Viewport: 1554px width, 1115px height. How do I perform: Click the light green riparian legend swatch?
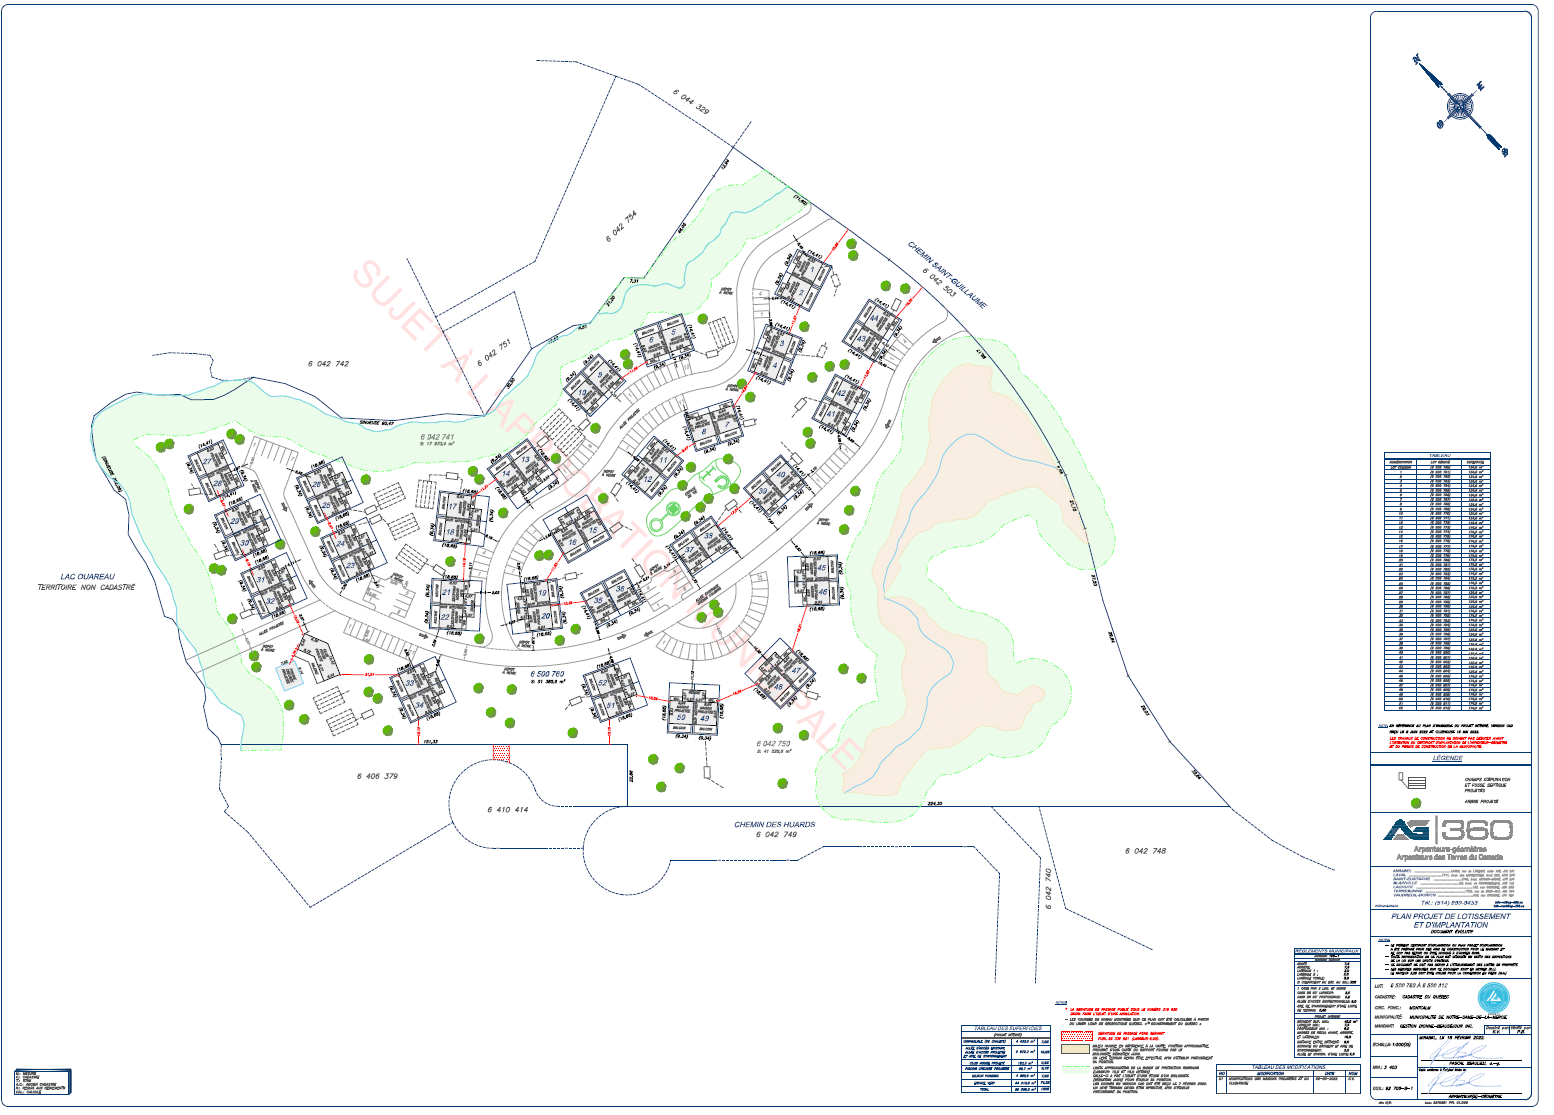point(1074,1068)
